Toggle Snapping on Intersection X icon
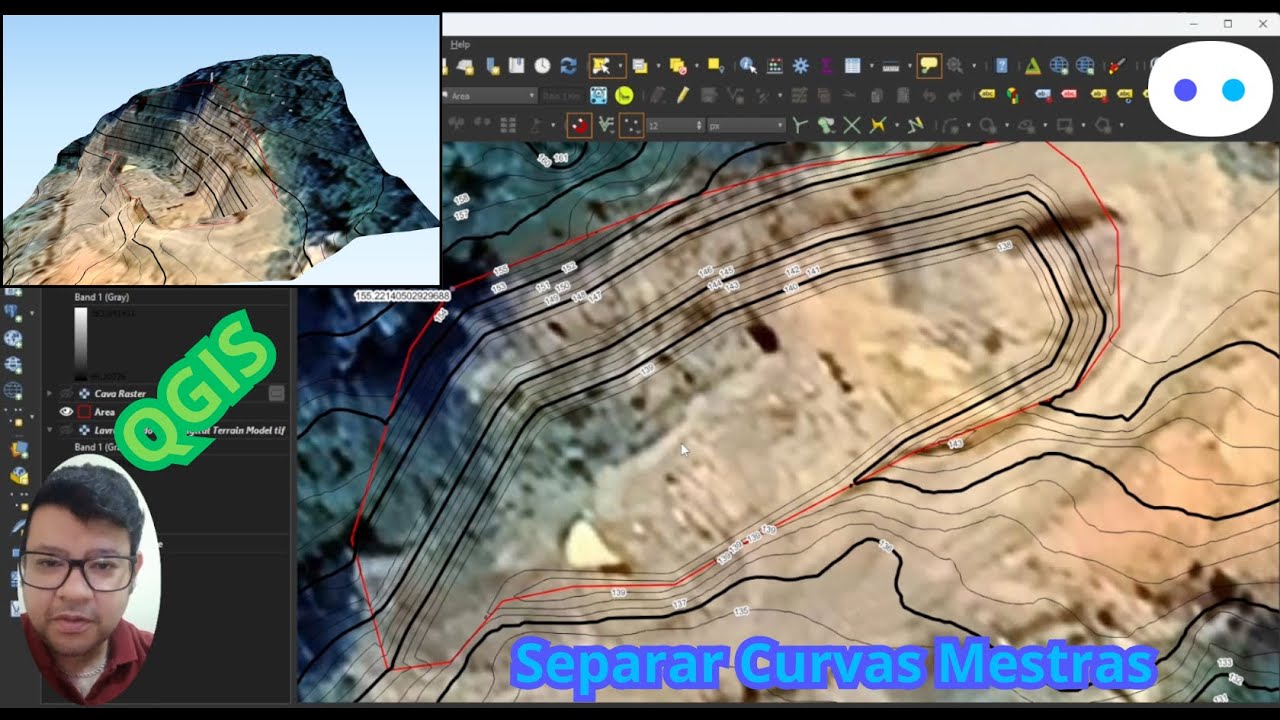This screenshot has width=1280, height=720. tap(851, 125)
